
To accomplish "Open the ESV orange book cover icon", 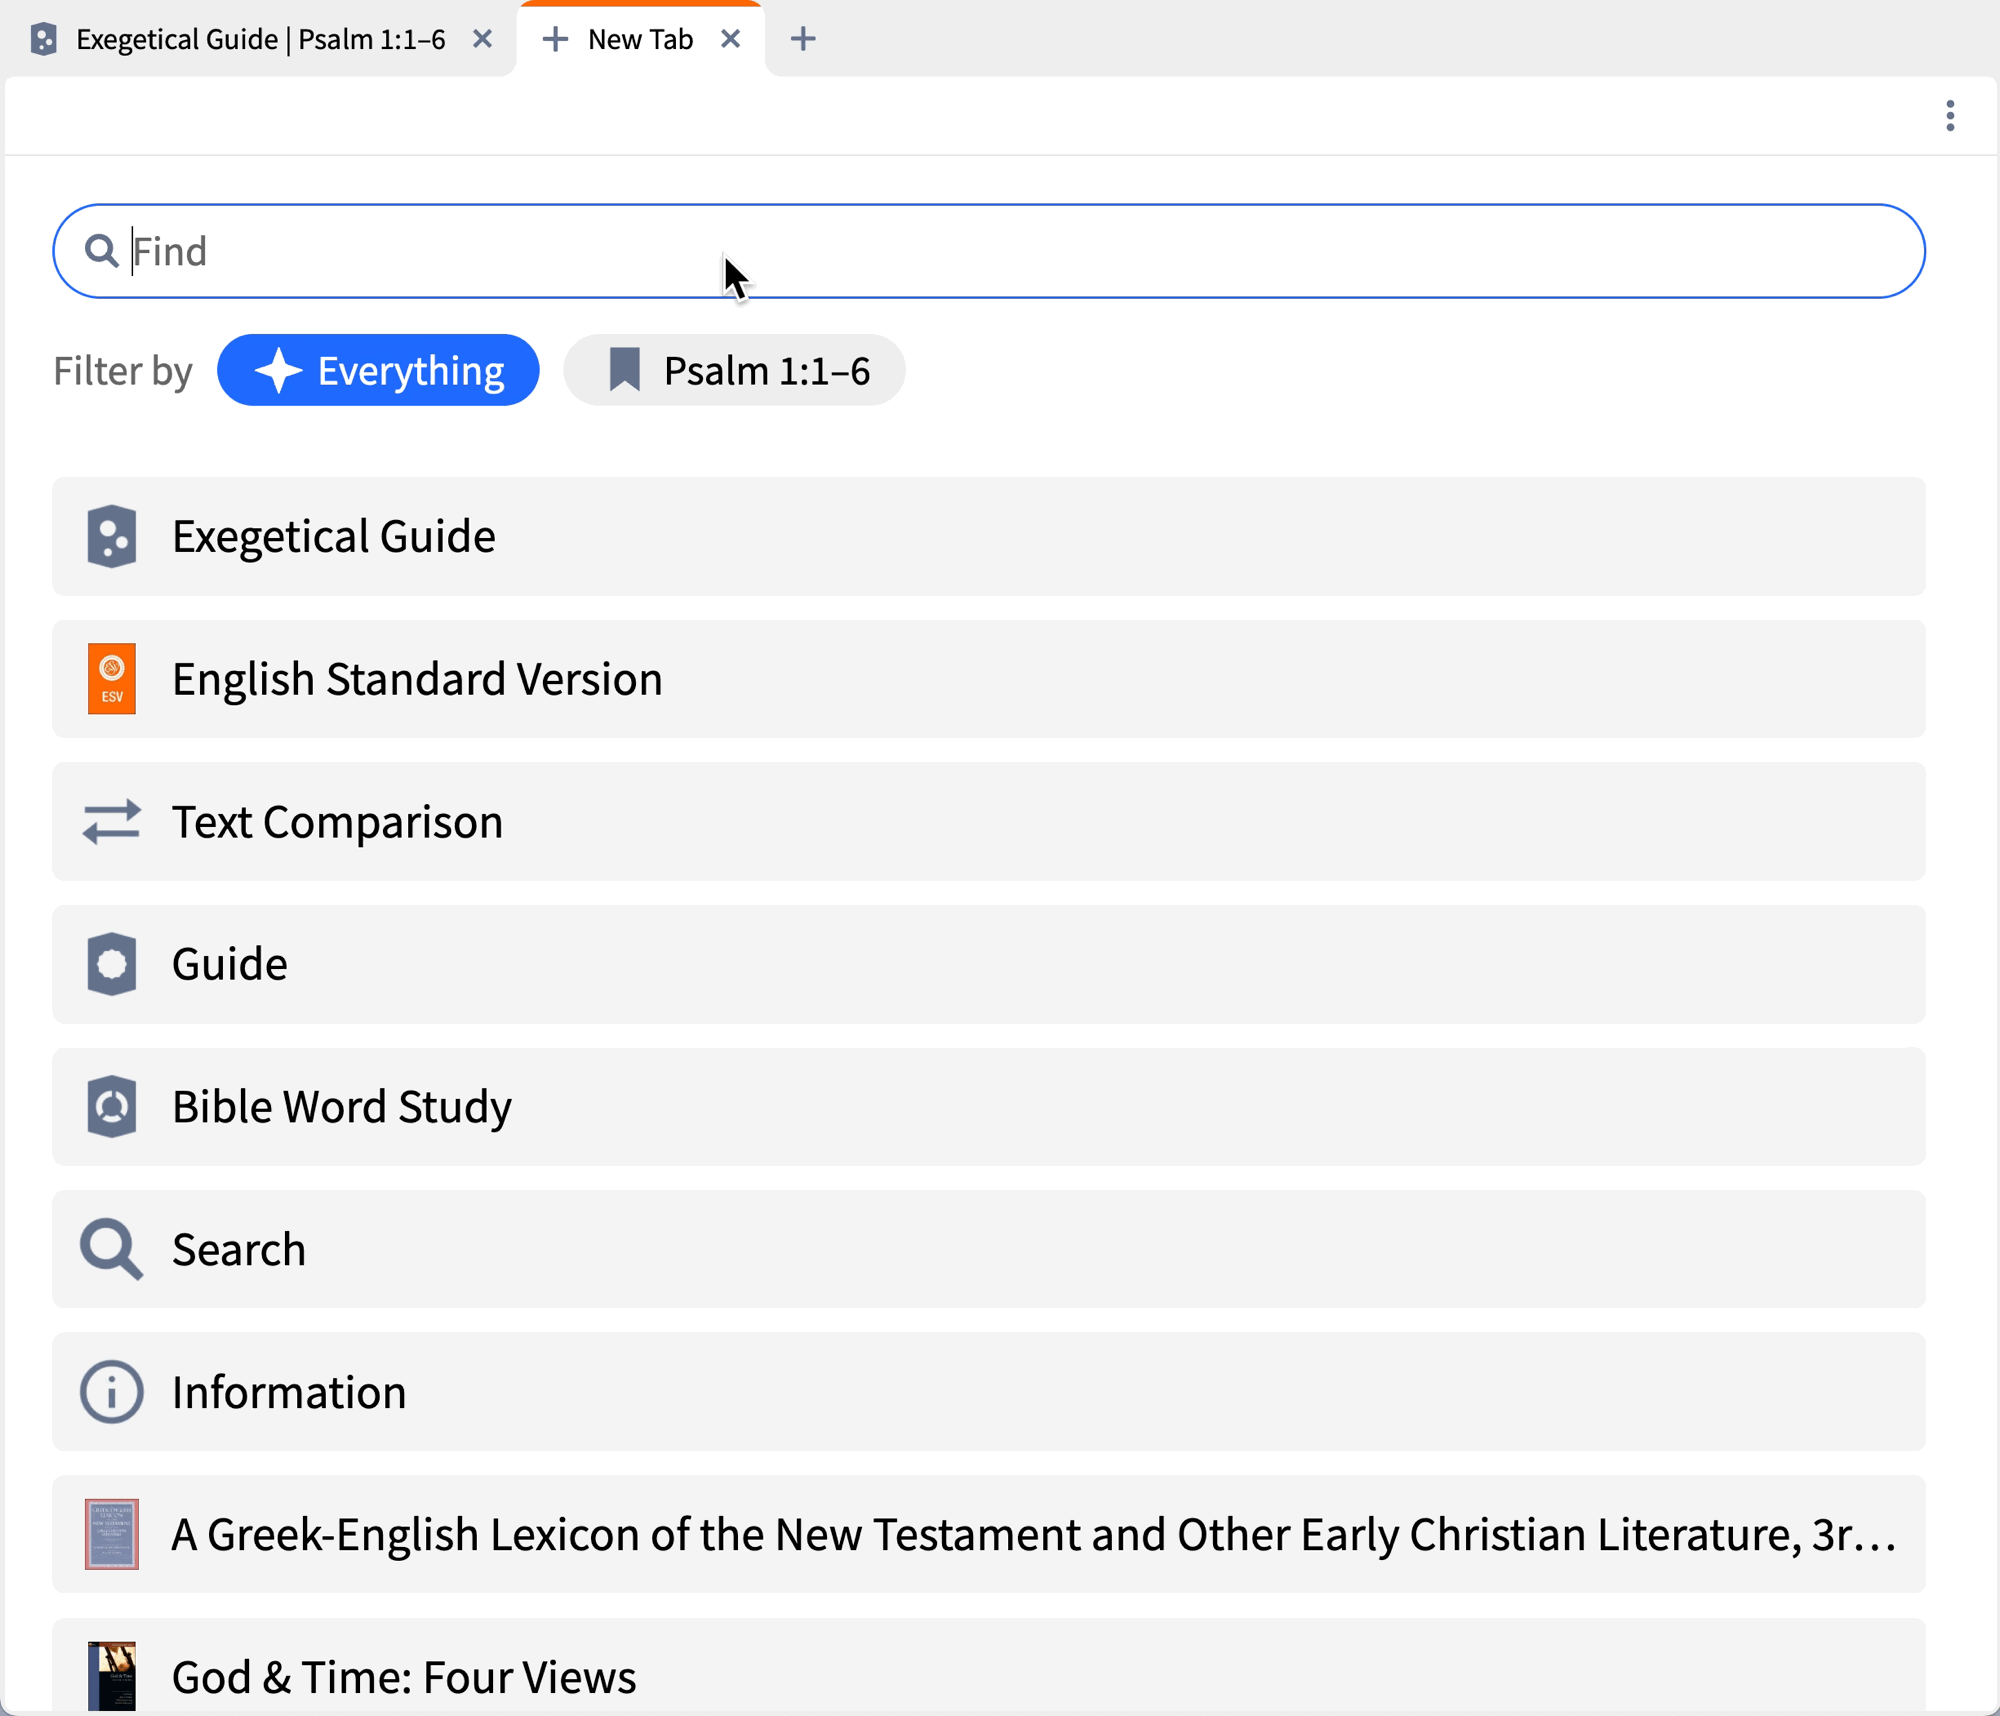I will click(x=111, y=679).
